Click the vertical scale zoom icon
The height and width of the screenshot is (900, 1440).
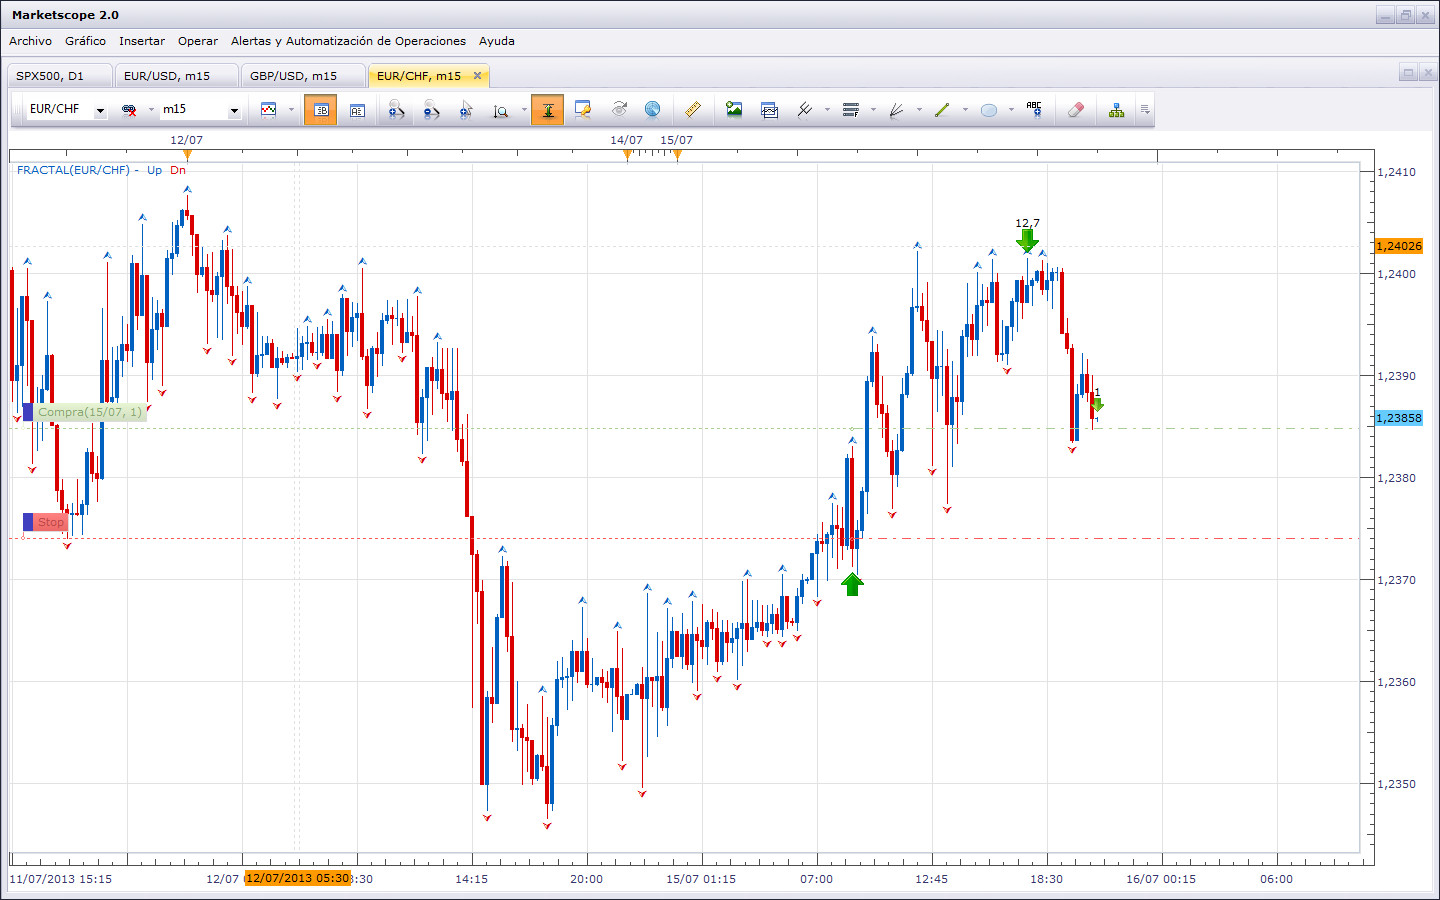tap(501, 110)
